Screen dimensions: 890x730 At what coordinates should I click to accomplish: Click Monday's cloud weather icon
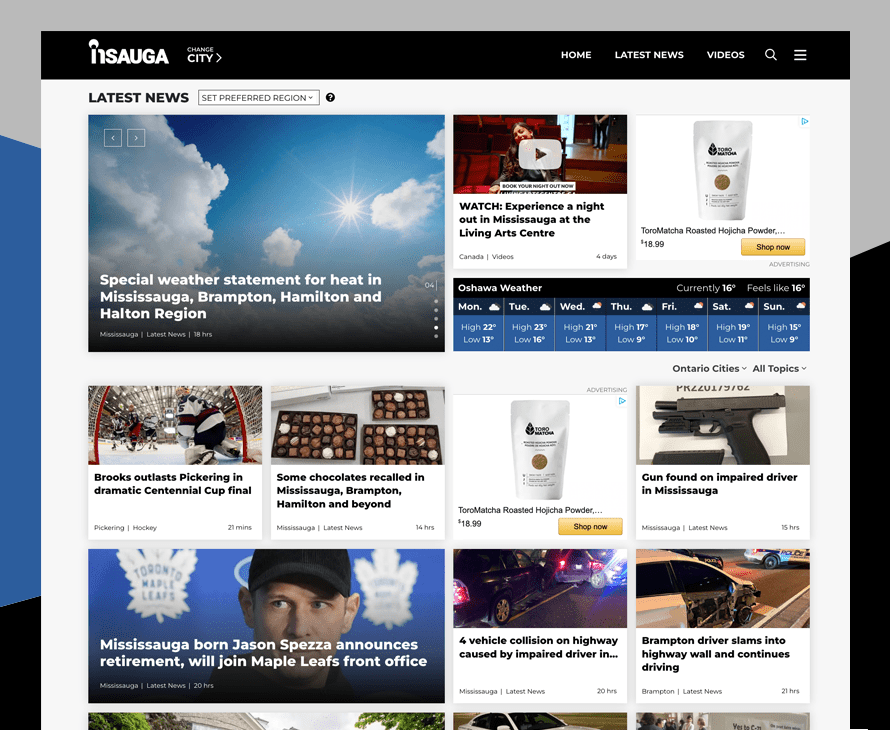click(497, 306)
